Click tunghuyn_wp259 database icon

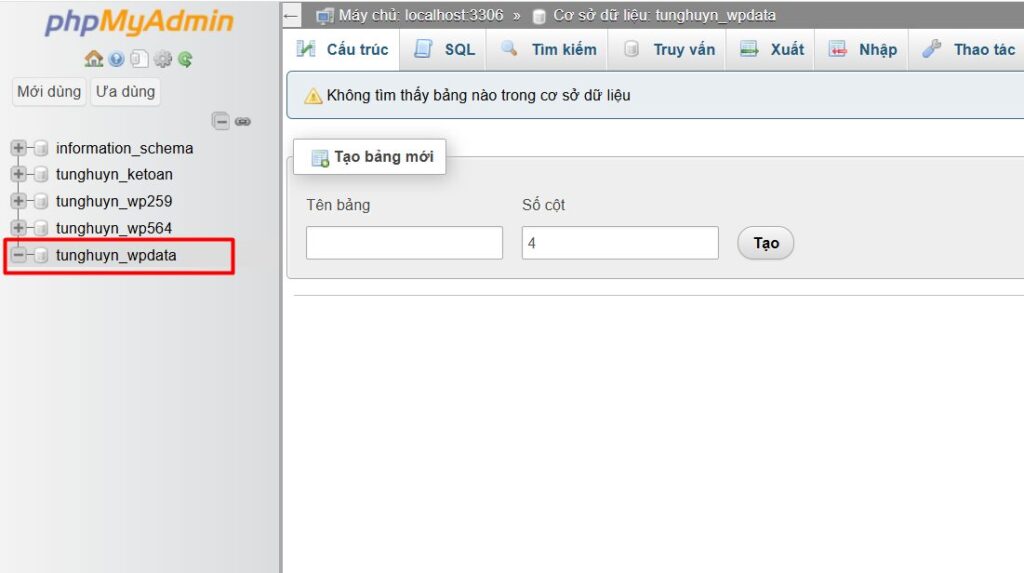[x=40, y=201]
